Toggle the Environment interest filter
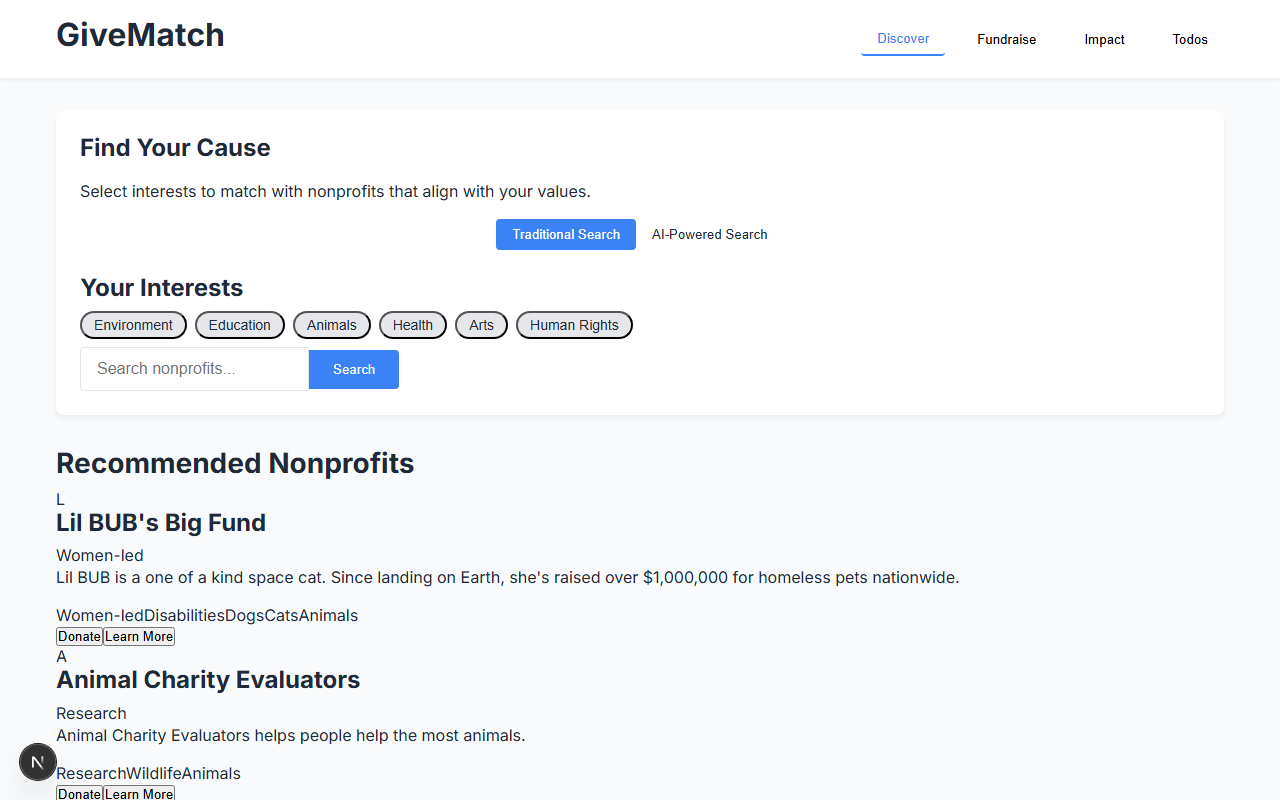 click(133, 324)
